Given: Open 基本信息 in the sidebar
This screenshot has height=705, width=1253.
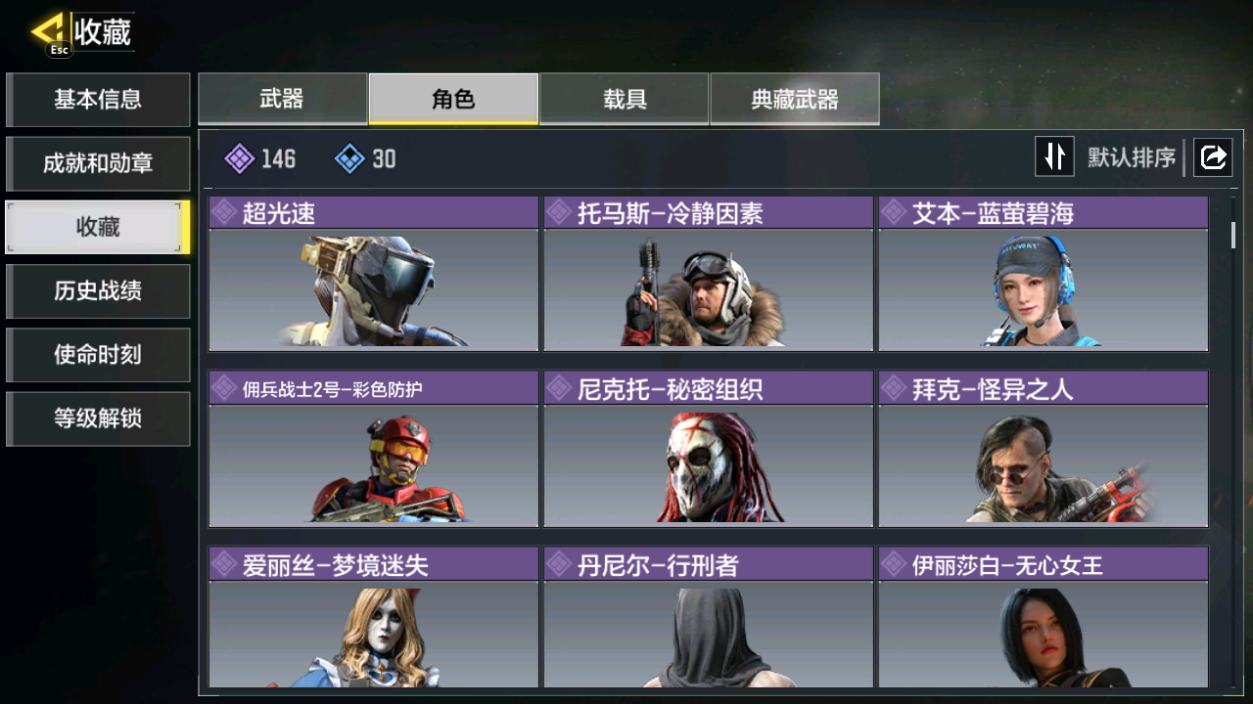Looking at the screenshot, I should tap(98, 99).
